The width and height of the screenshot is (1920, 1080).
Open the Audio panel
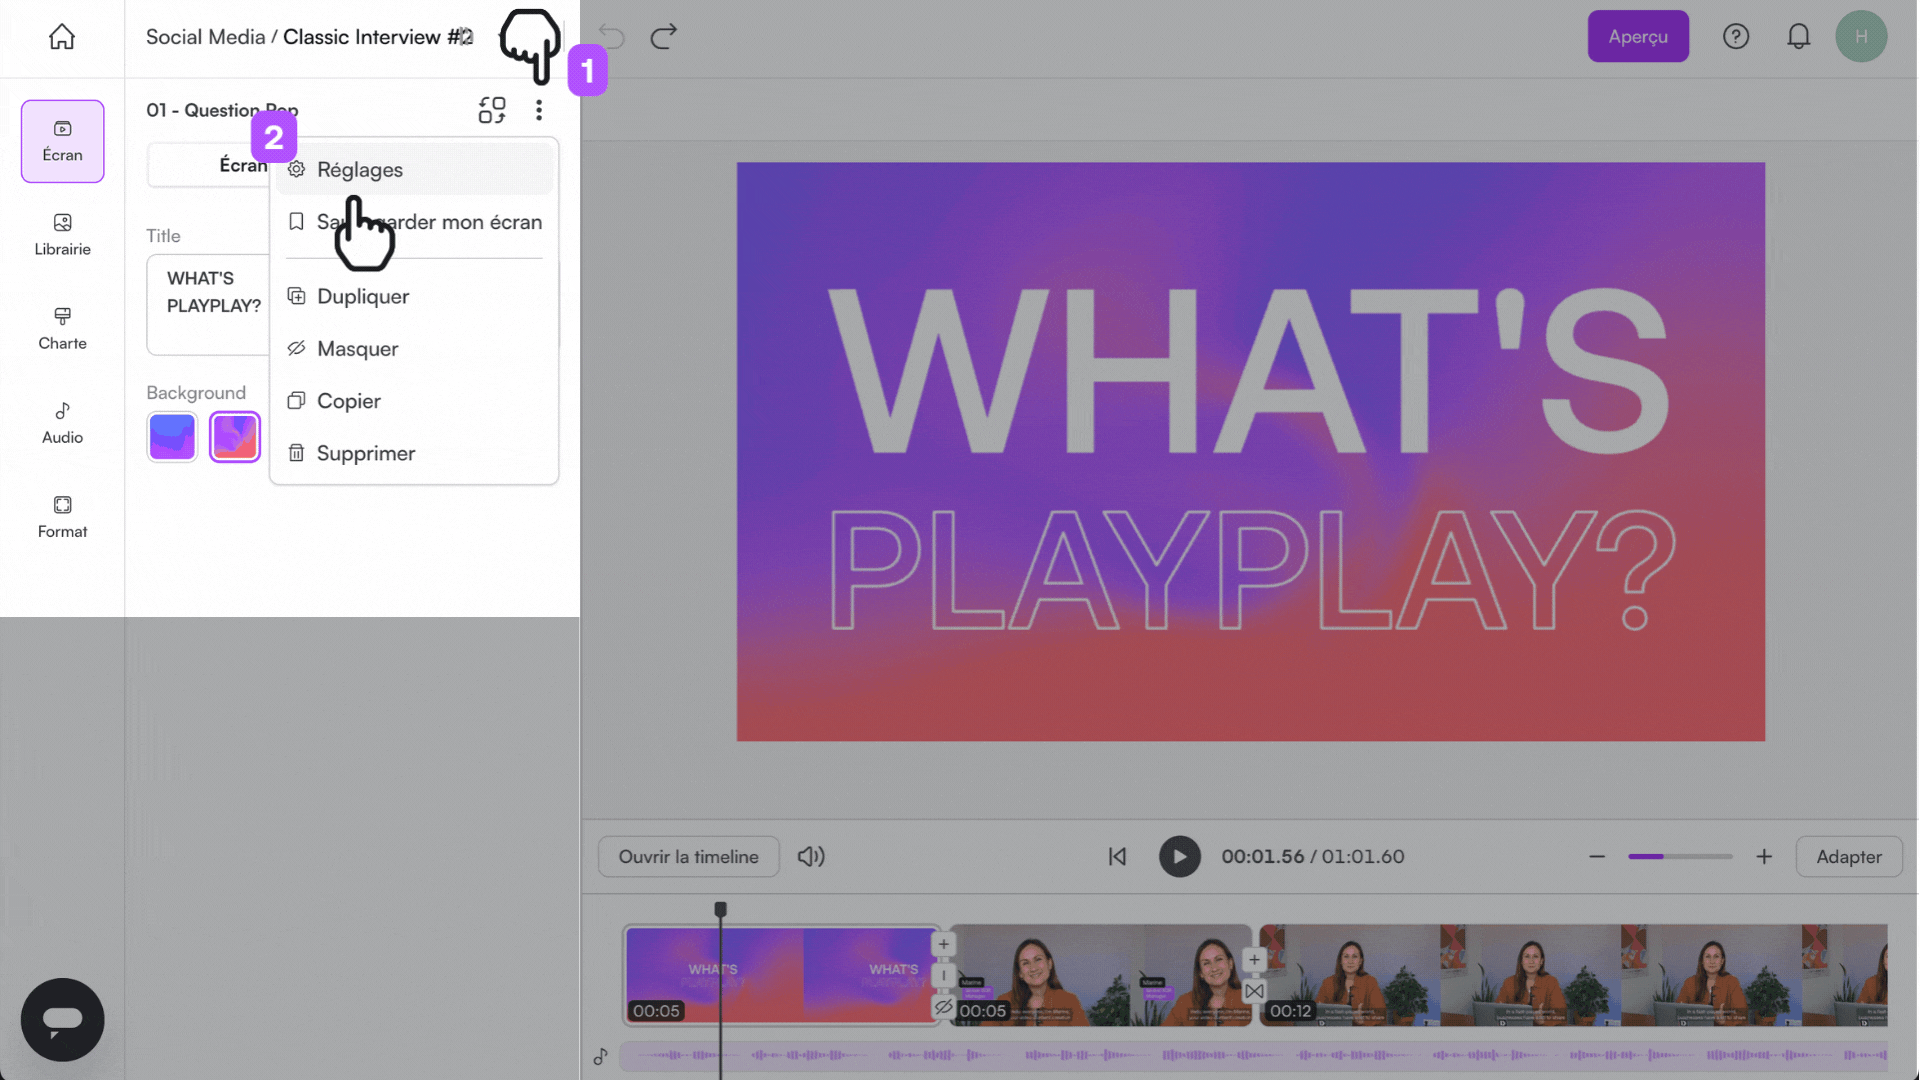point(62,422)
